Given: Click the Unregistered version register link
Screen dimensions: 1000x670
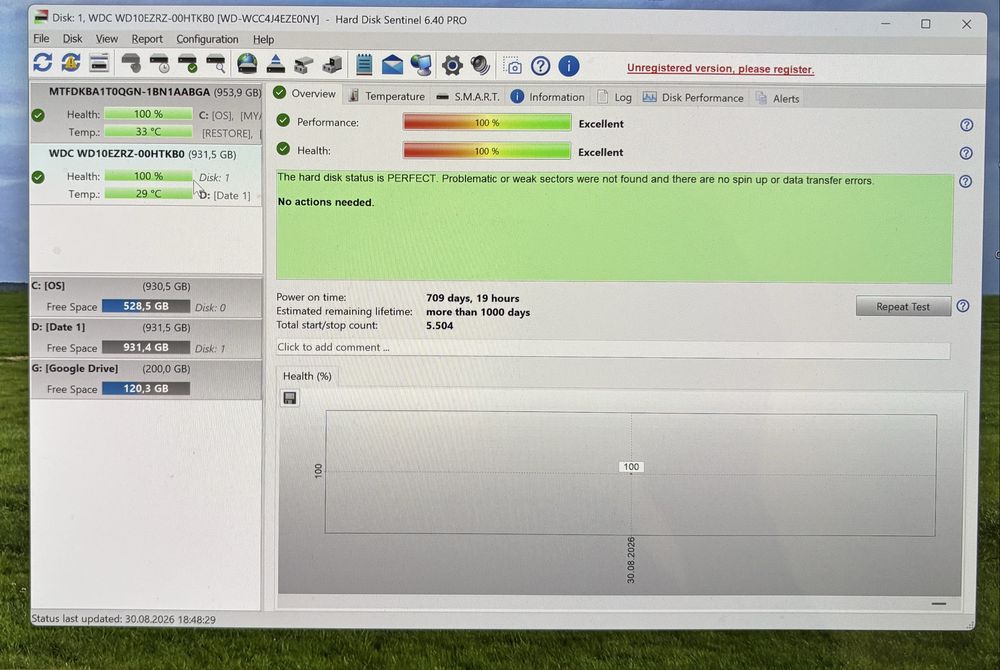Looking at the screenshot, I should [720, 68].
